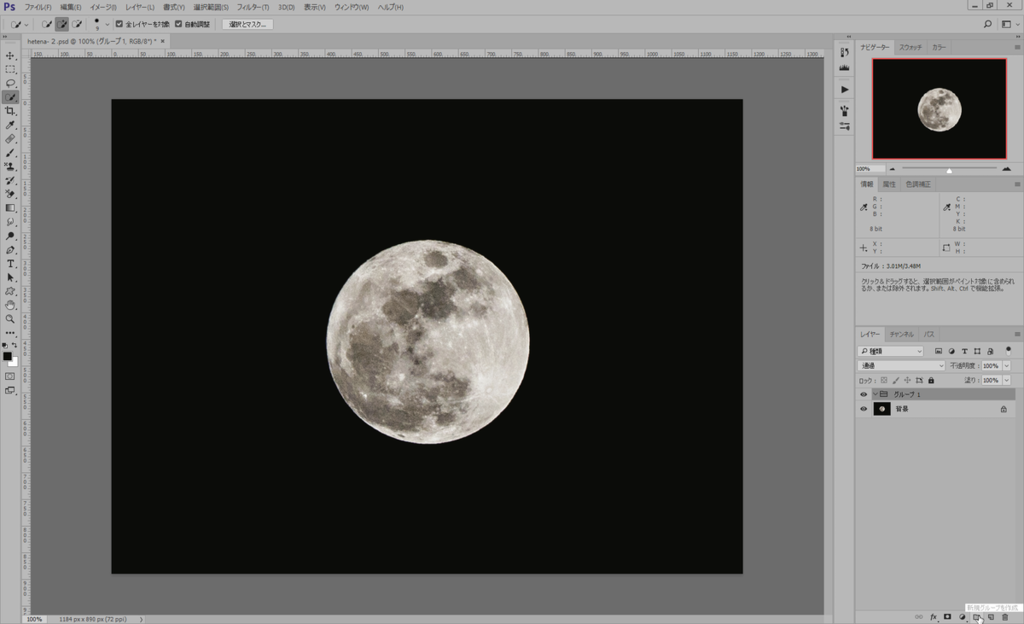Select the Hand tool

coord(10,305)
